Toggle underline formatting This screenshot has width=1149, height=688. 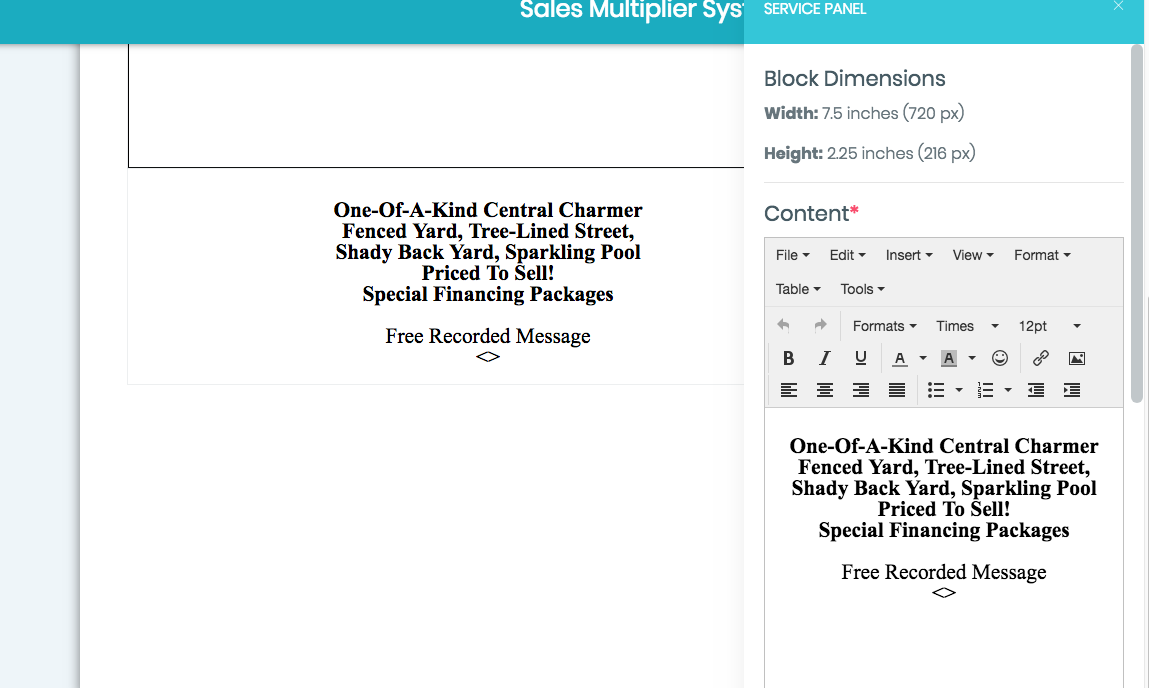pyautogui.click(x=861, y=358)
